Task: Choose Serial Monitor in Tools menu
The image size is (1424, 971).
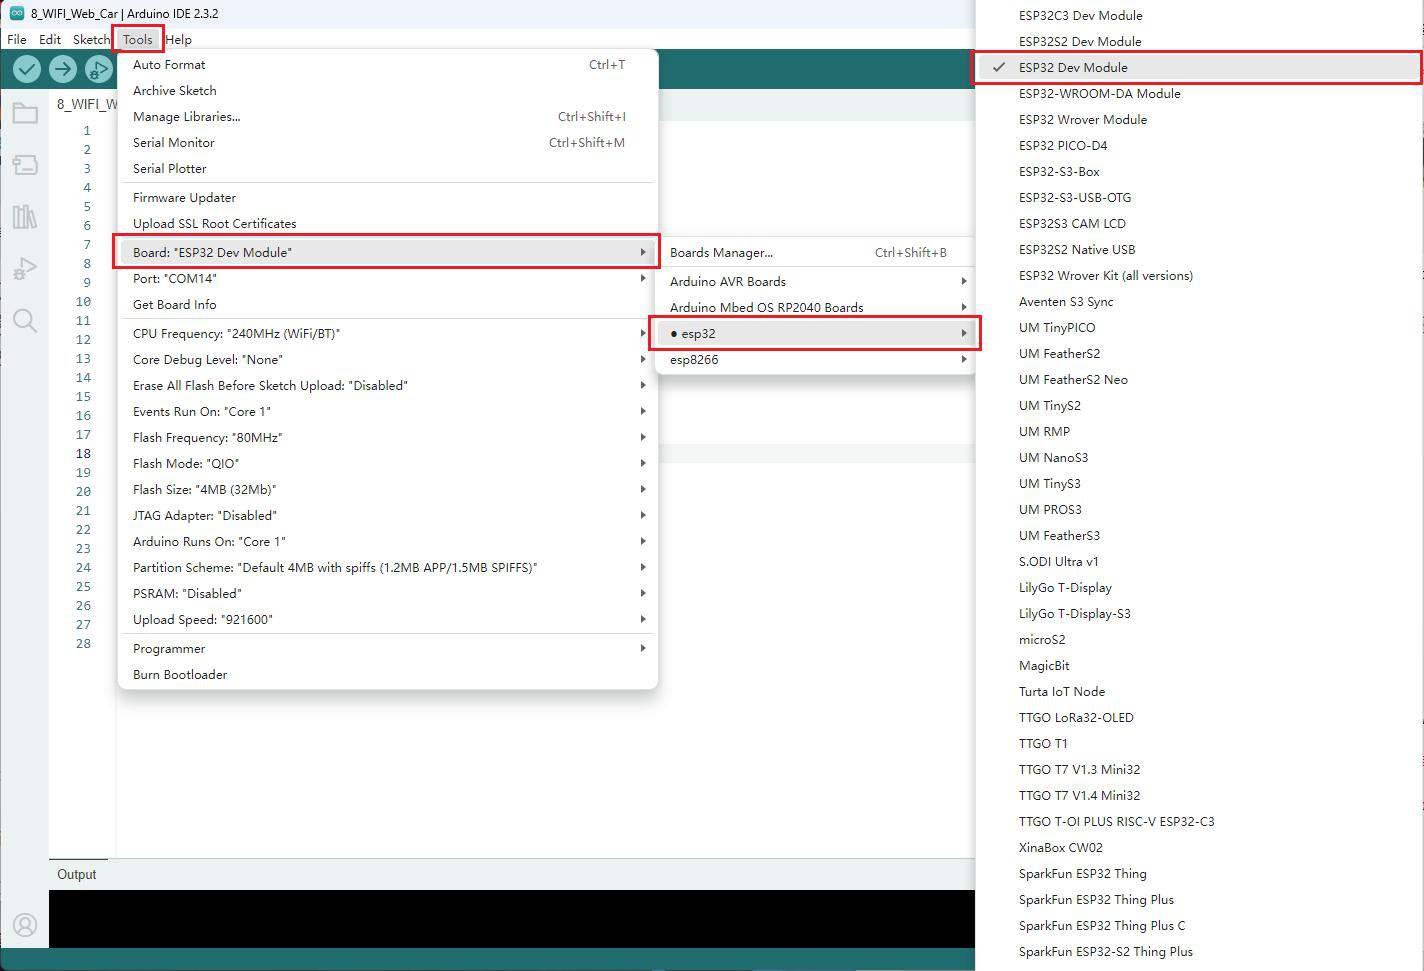Action: (x=388, y=142)
